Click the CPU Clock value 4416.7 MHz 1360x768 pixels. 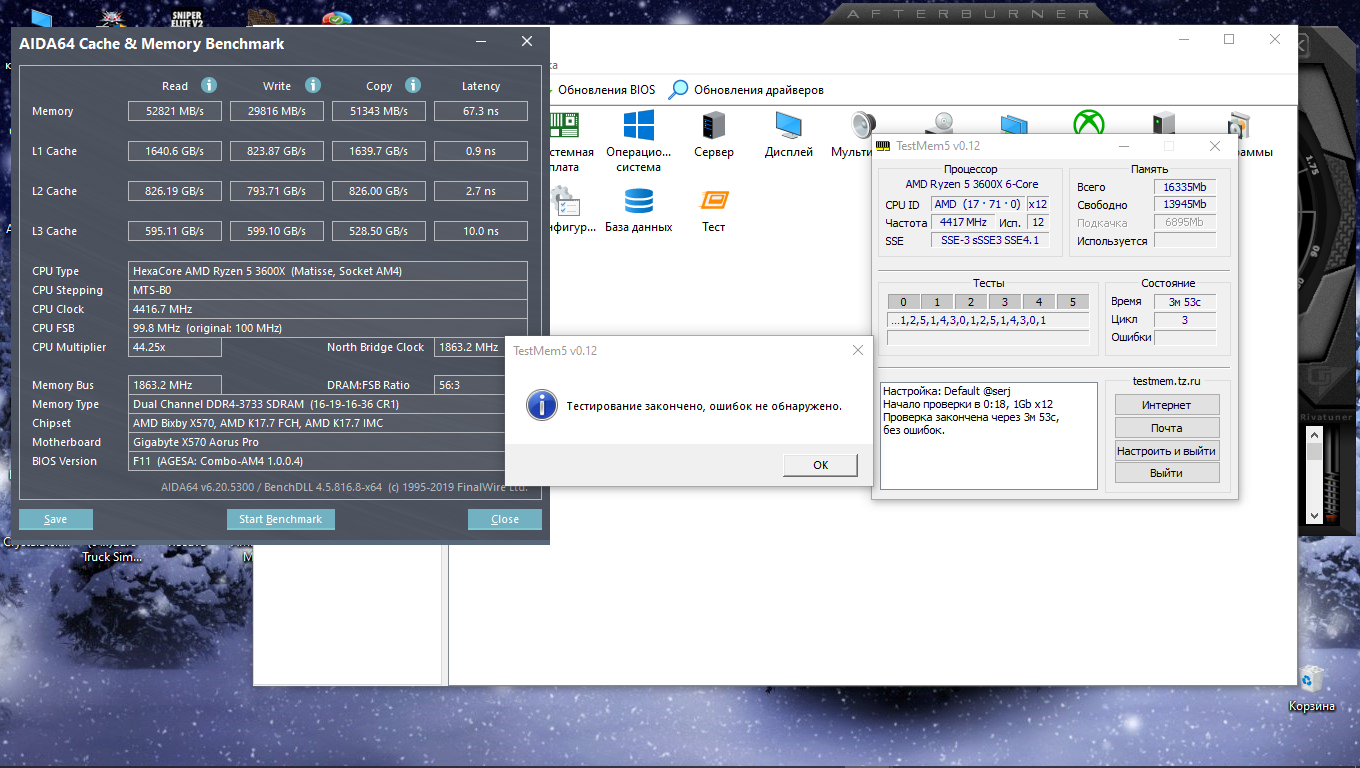pyautogui.click(x=328, y=309)
